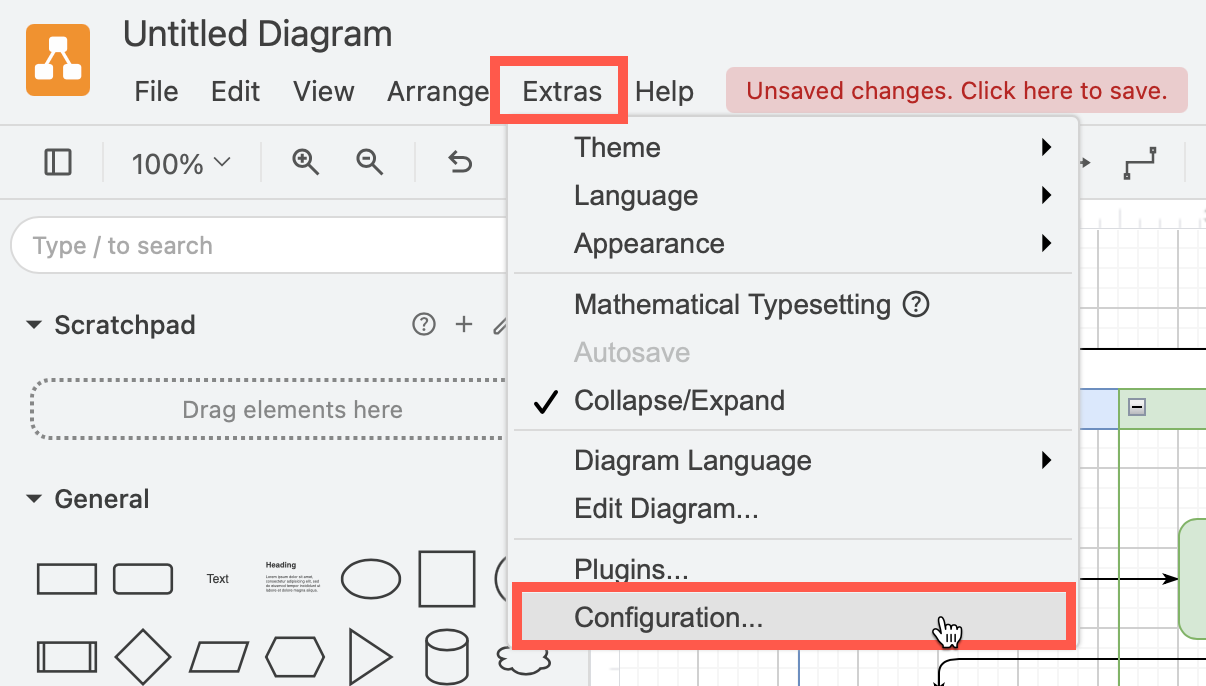Screen dimensions: 1206x686
Task: Open the Arrange menu
Action: coord(438,92)
